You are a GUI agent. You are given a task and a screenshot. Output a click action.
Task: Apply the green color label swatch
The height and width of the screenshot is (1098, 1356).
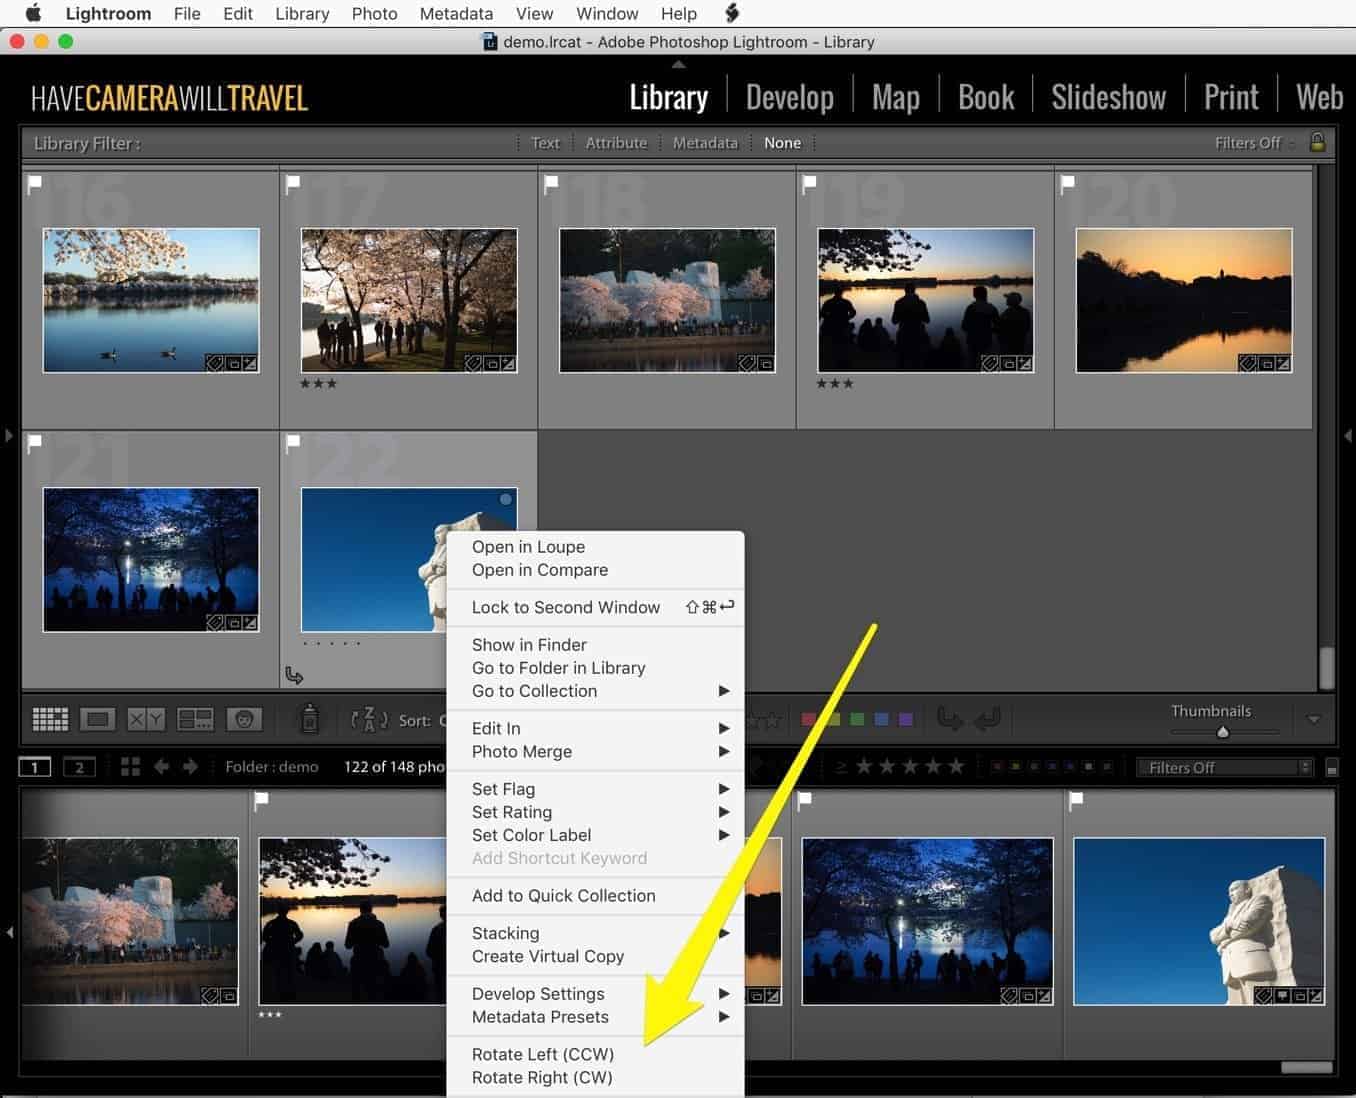857,719
